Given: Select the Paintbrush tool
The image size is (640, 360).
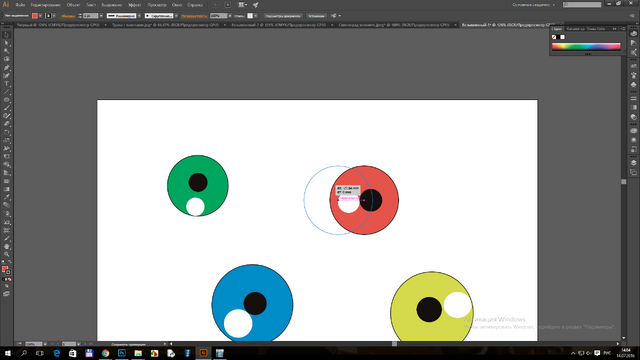Looking at the screenshot, I should click(6, 109).
